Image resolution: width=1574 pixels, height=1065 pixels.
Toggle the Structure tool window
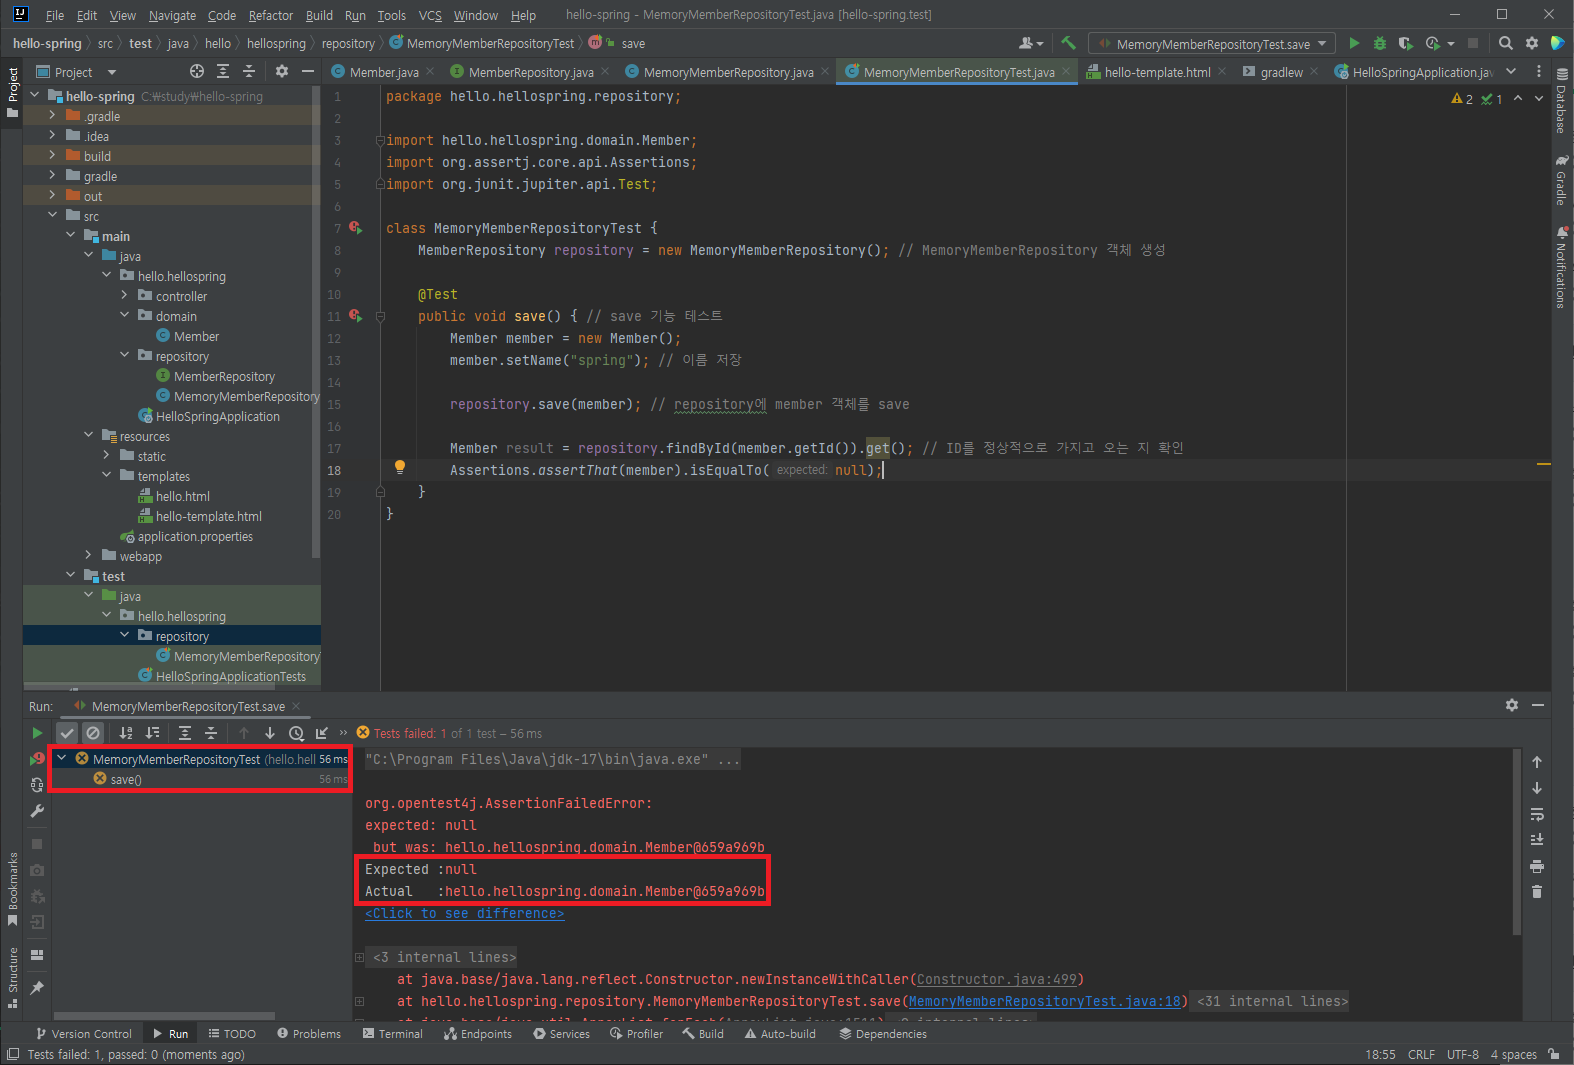click(x=12, y=977)
